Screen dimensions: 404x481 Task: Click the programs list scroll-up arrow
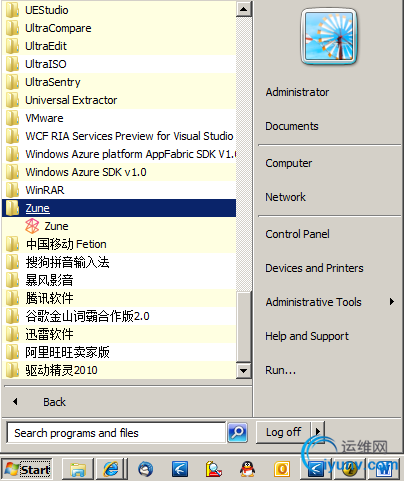pyautogui.click(x=244, y=9)
